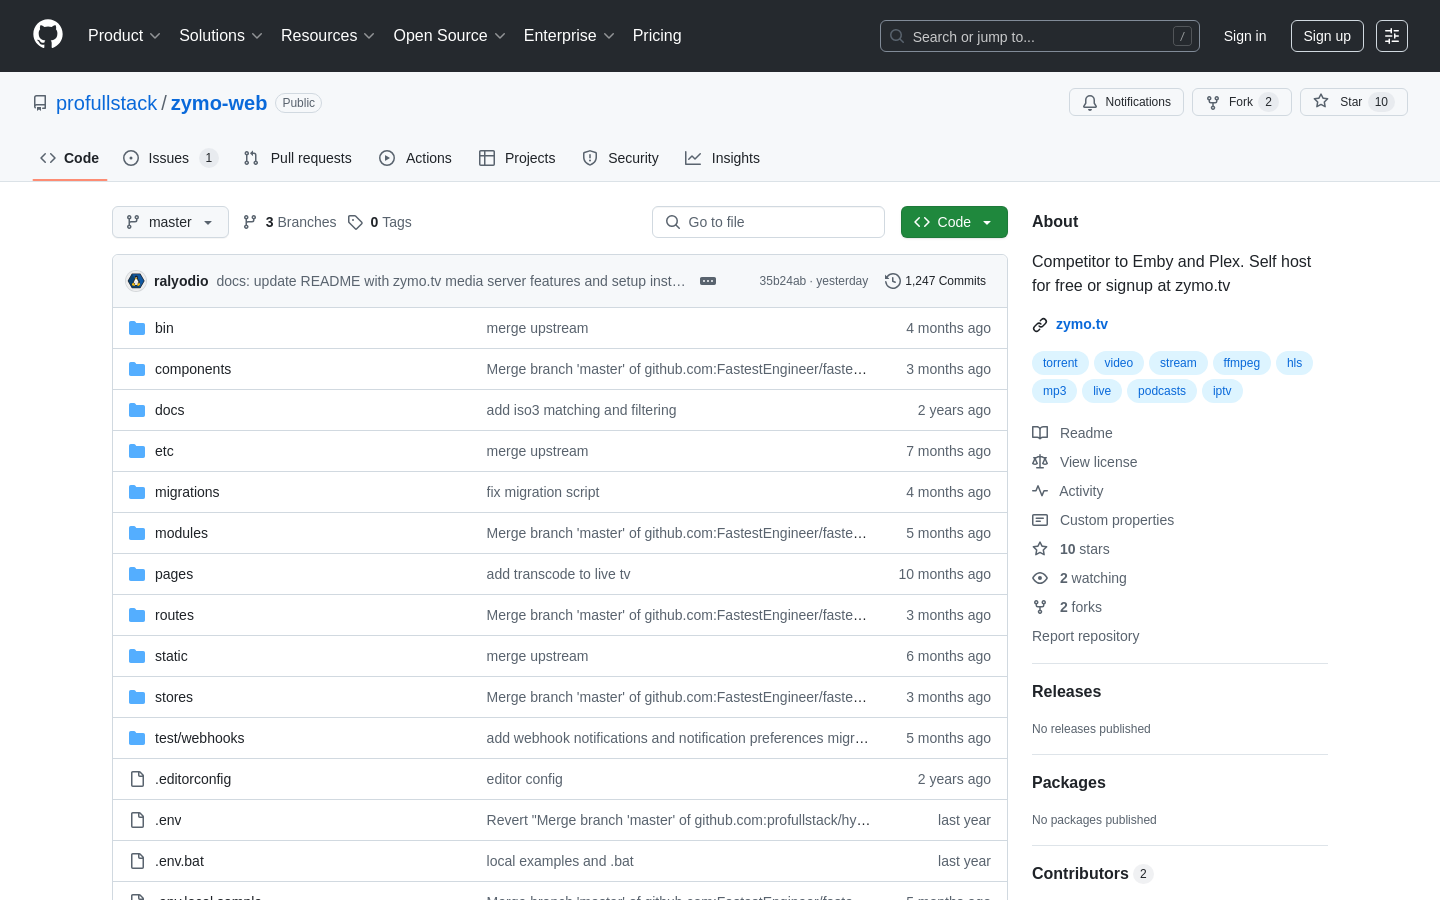This screenshot has width=1440, height=900.
Task: Open the profullstack owner link
Action: point(106,103)
